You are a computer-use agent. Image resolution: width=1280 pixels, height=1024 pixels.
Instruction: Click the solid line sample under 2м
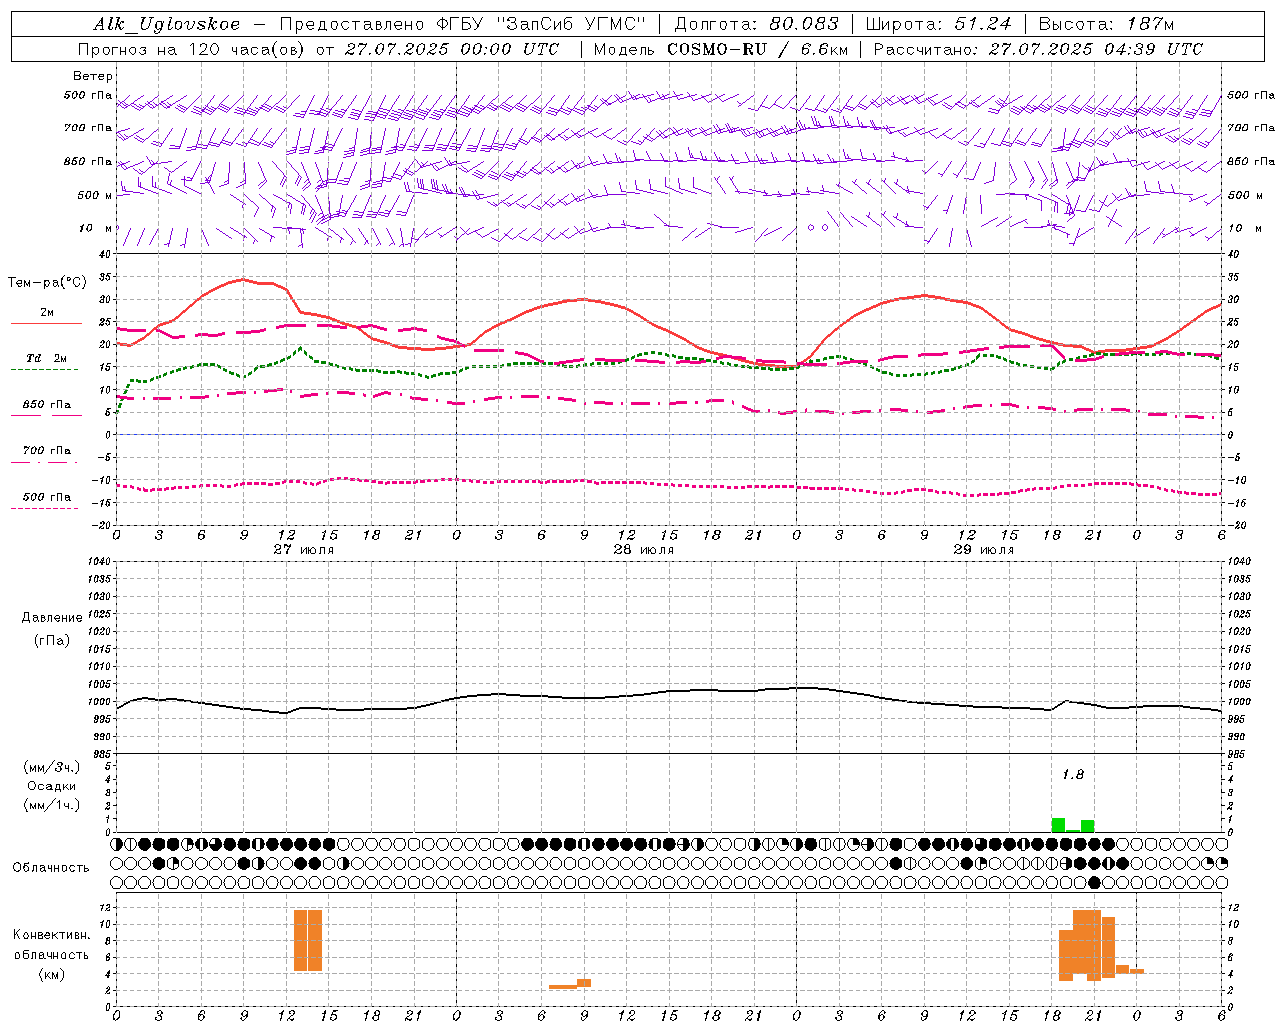(x=46, y=324)
